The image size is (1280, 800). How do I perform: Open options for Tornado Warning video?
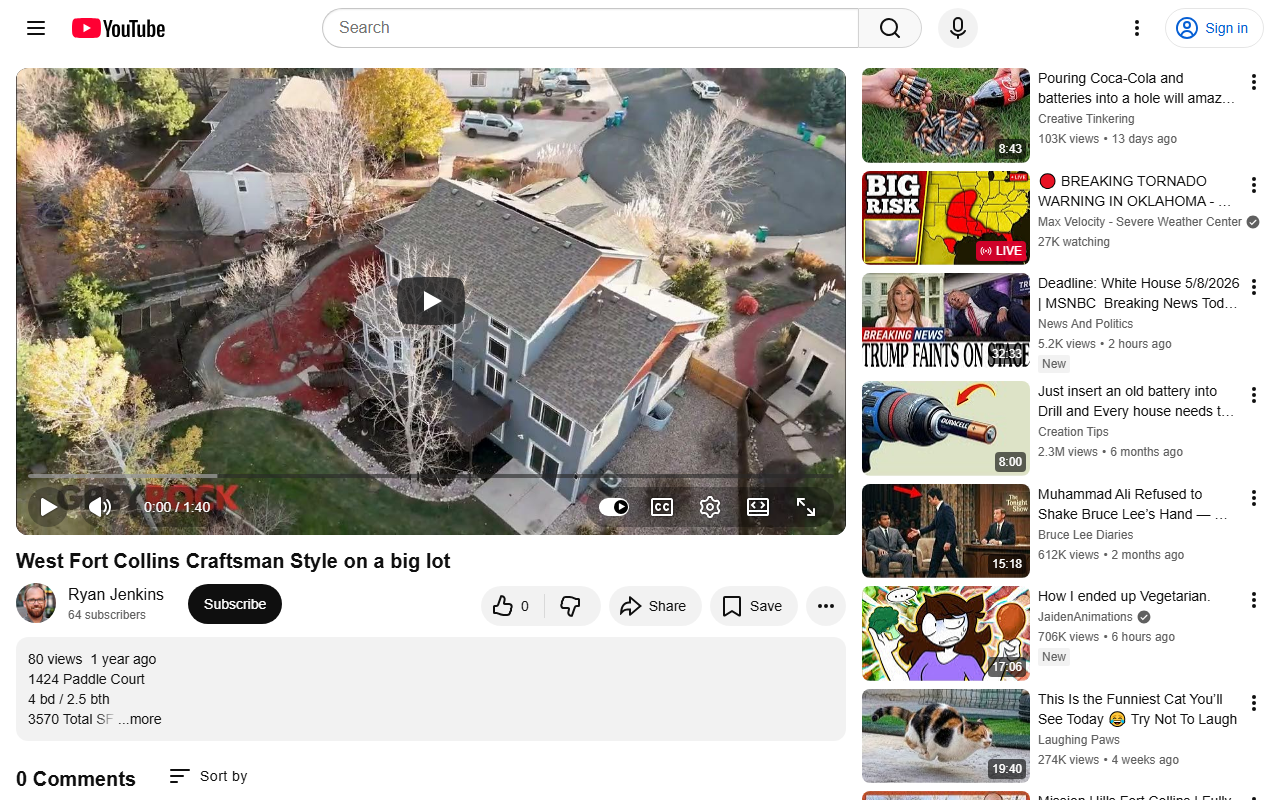click(x=1253, y=185)
